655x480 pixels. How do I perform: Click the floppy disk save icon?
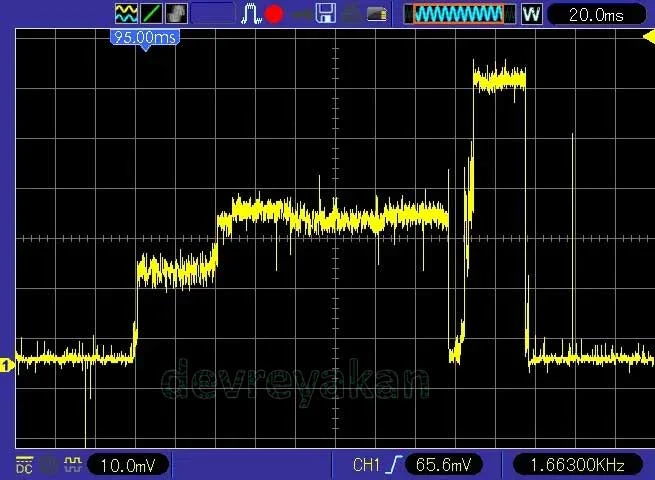pos(326,13)
